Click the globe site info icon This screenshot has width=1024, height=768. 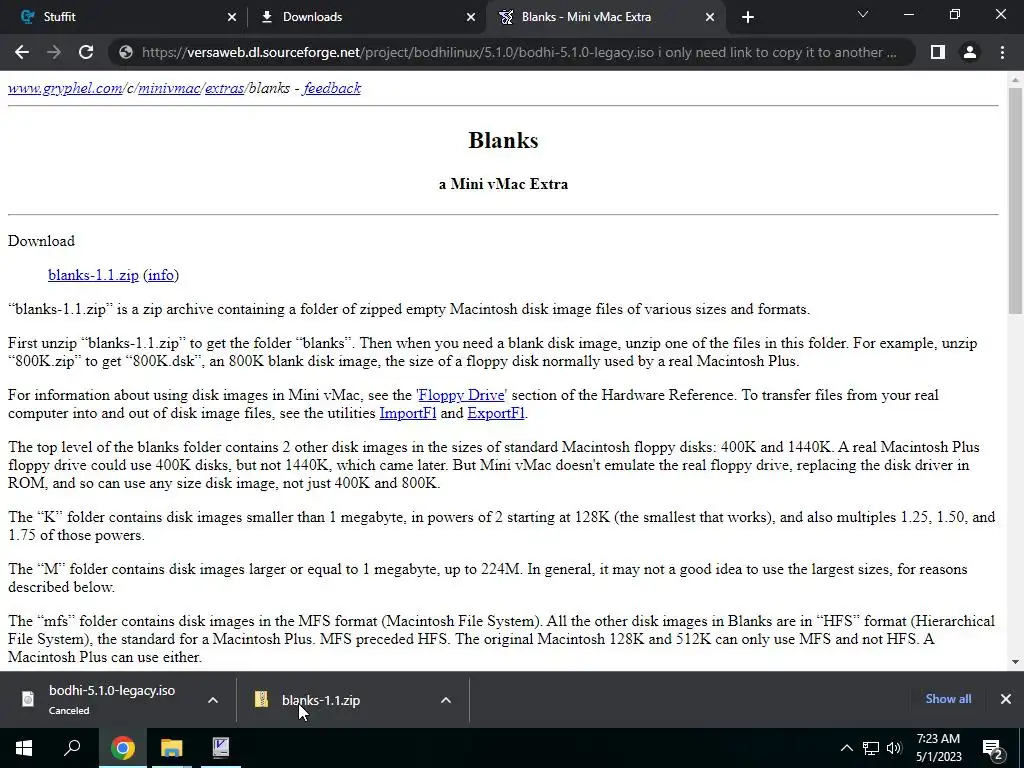[126, 52]
